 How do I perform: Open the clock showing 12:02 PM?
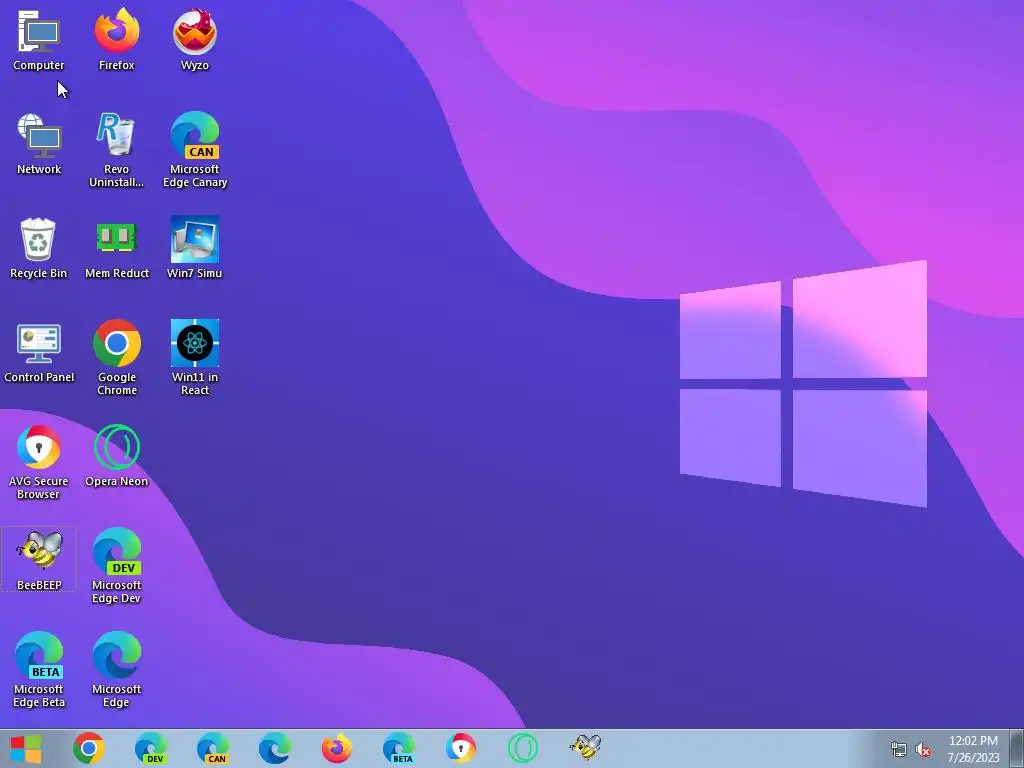pos(973,748)
